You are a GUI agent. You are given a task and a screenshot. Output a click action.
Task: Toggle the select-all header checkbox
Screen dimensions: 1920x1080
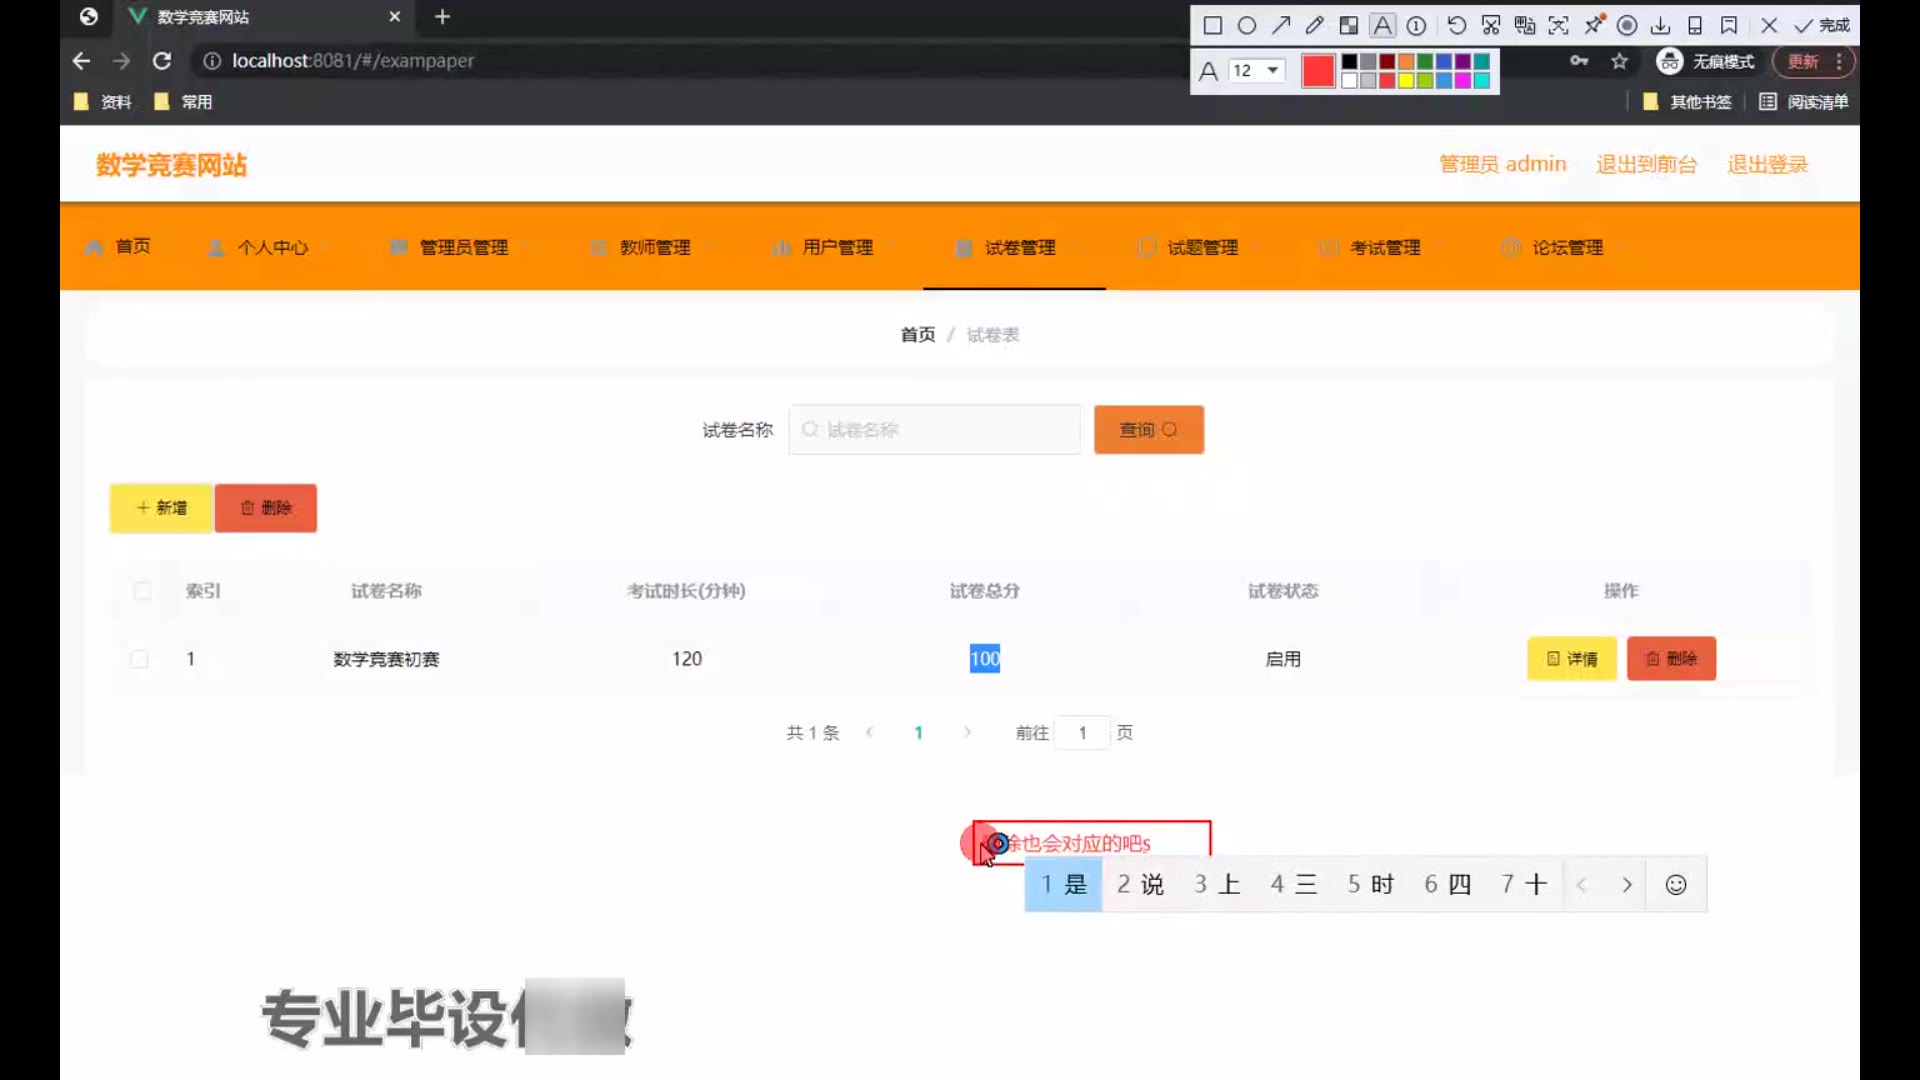142,591
